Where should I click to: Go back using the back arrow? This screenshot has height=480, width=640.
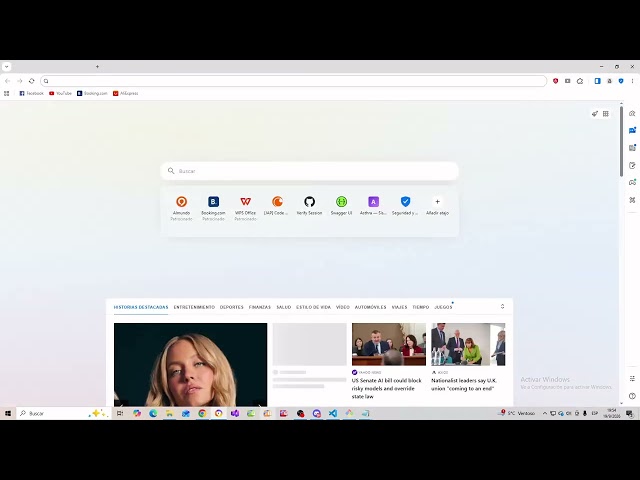(7, 81)
